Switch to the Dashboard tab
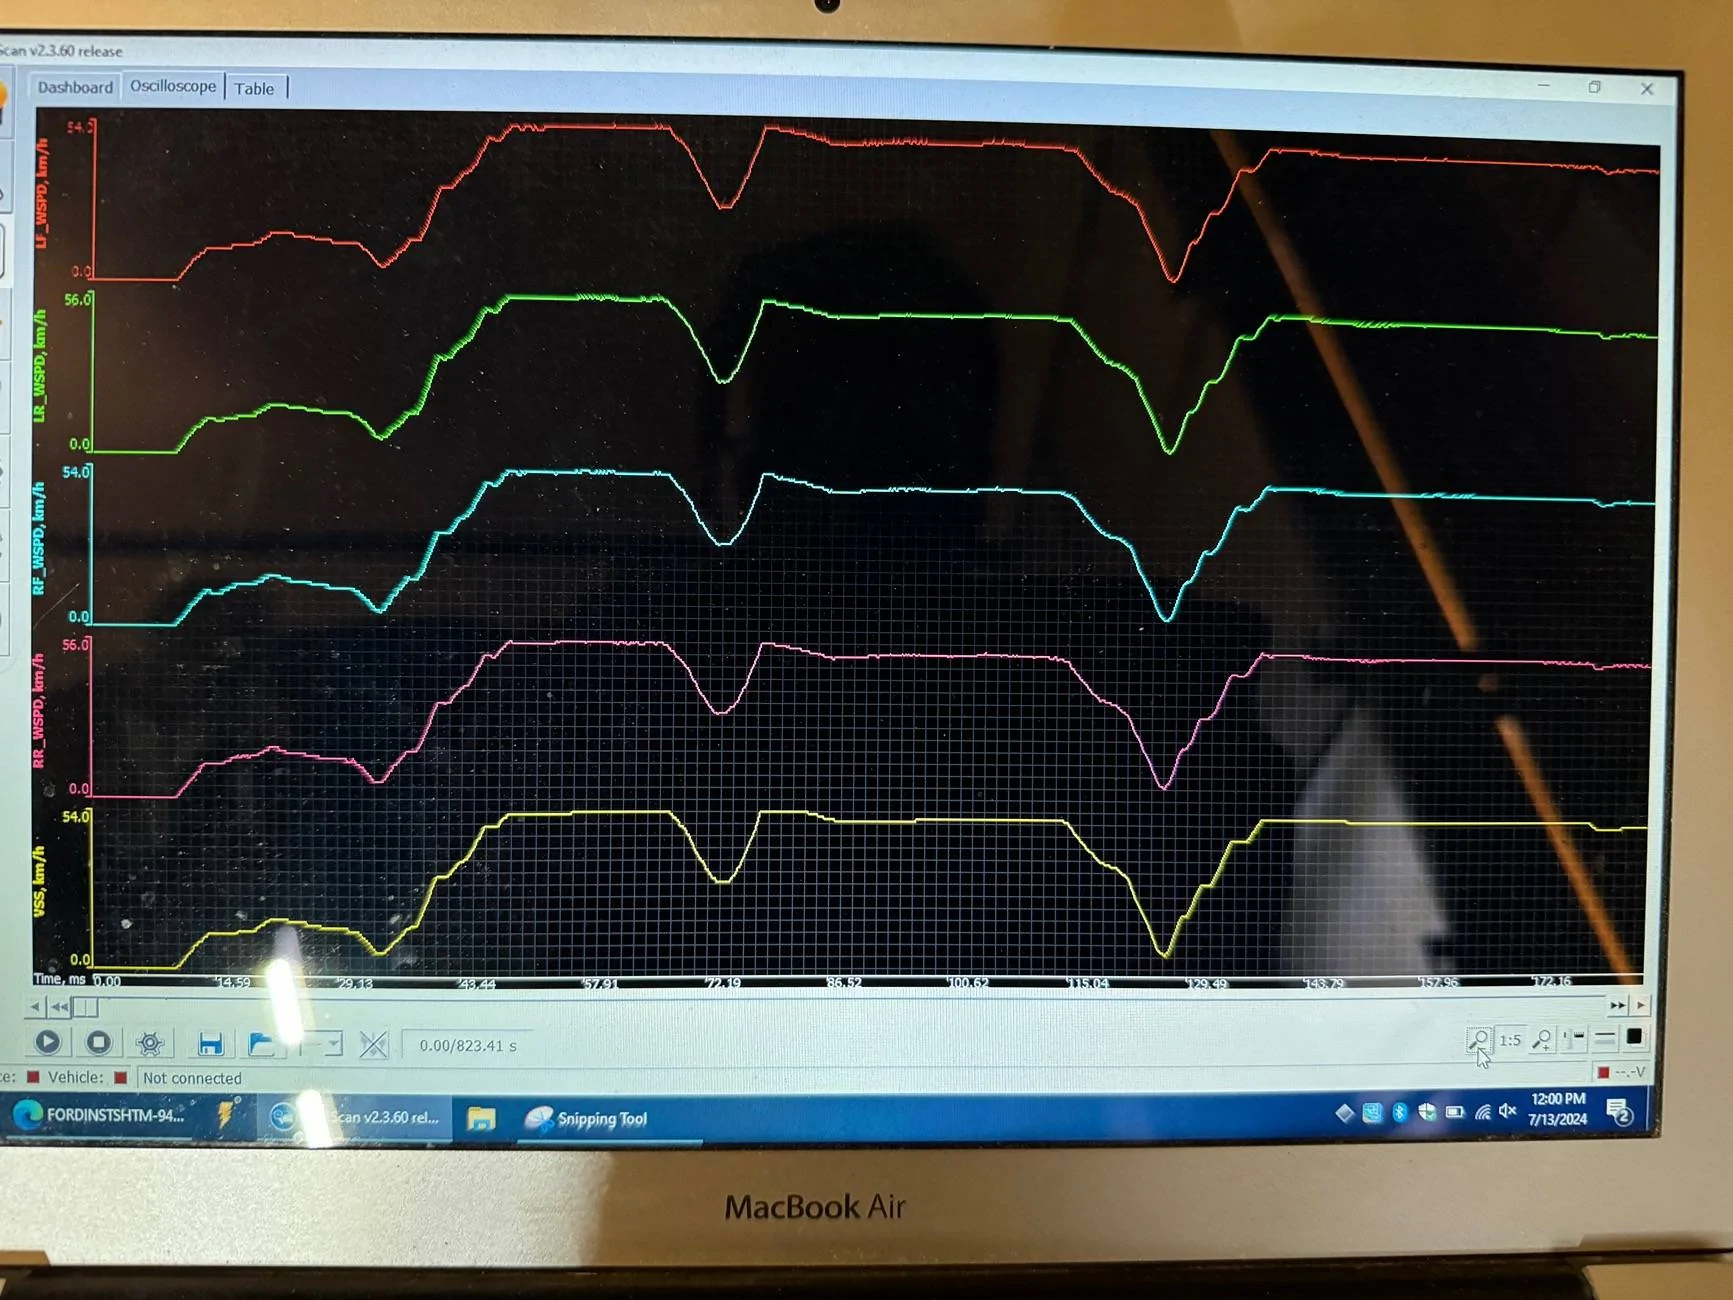Image resolution: width=1733 pixels, height=1300 pixels. tap(75, 87)
